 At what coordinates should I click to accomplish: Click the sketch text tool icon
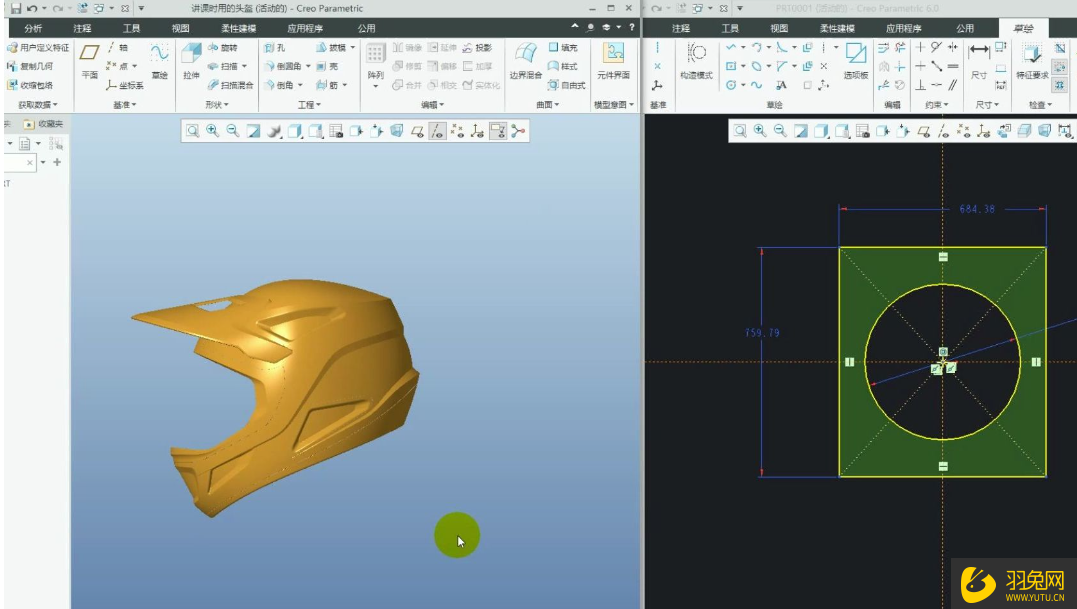(781, 85)
